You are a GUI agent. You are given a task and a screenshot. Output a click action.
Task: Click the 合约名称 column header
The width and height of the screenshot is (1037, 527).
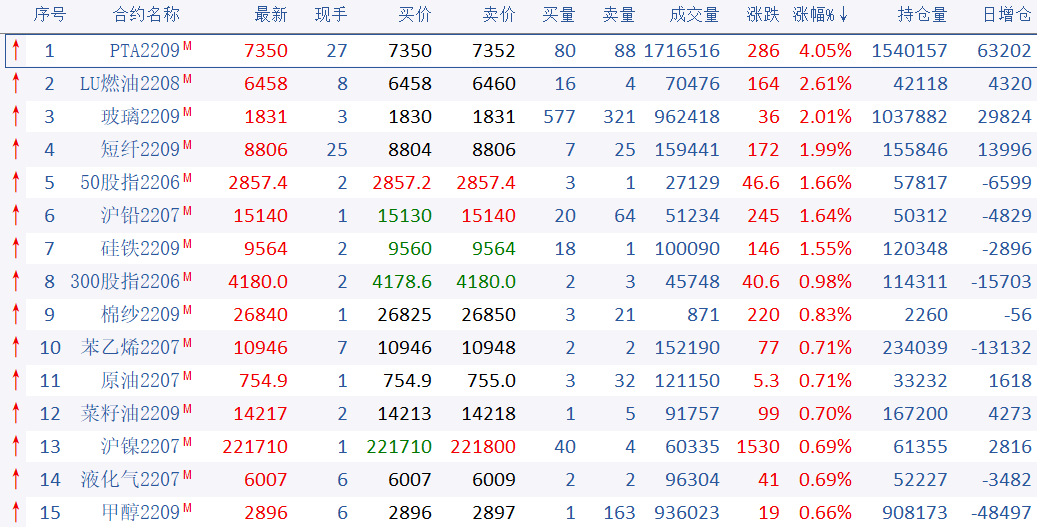tap(147, 15)
